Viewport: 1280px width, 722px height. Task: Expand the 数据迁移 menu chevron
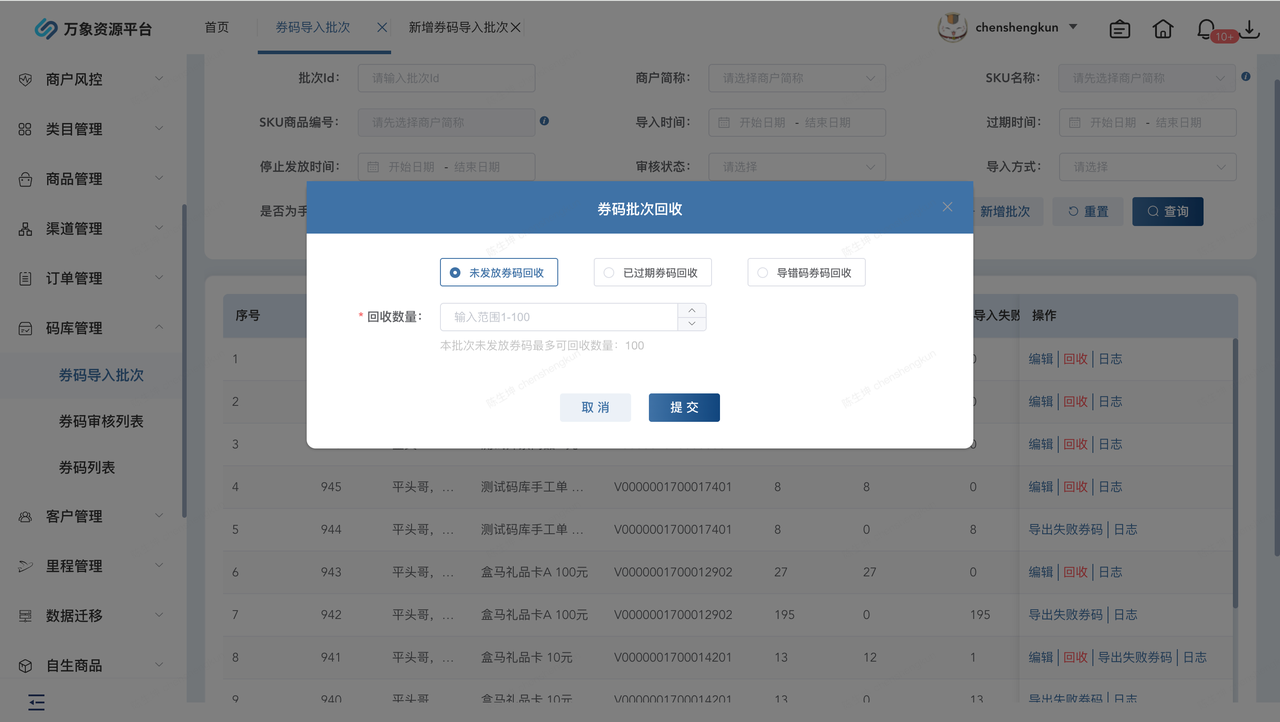[x=159, y=616]
